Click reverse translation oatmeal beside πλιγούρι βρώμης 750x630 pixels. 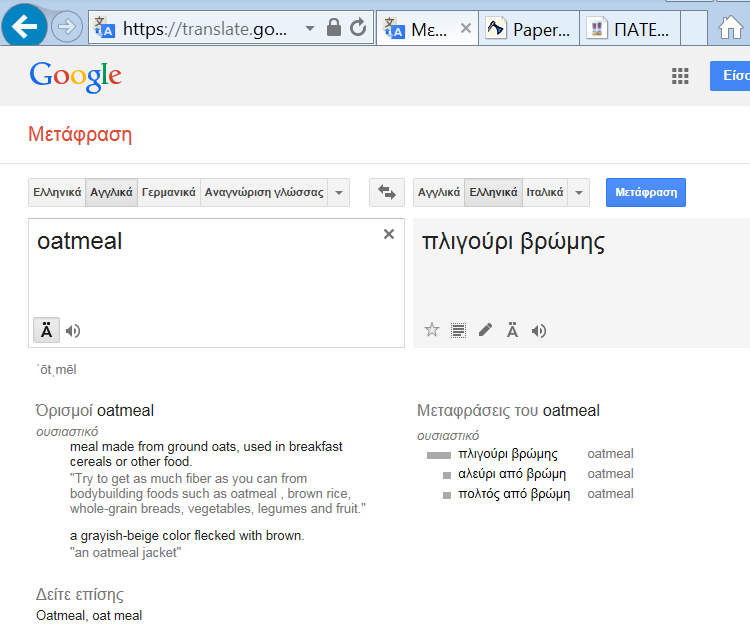[610, 453]
